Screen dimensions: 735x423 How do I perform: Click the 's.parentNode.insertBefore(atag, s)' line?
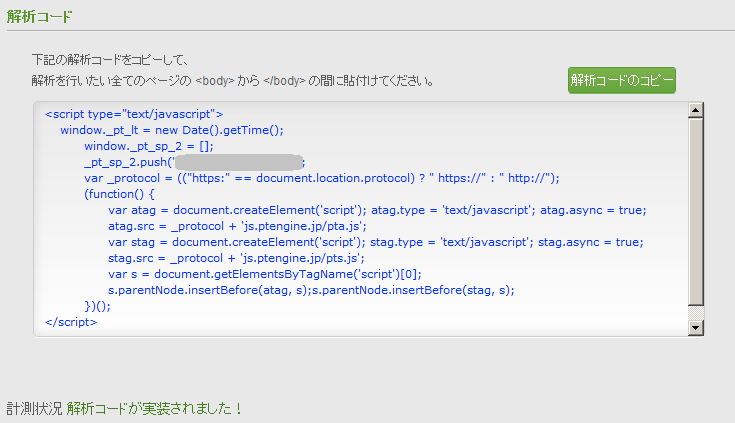pos(311,289)
